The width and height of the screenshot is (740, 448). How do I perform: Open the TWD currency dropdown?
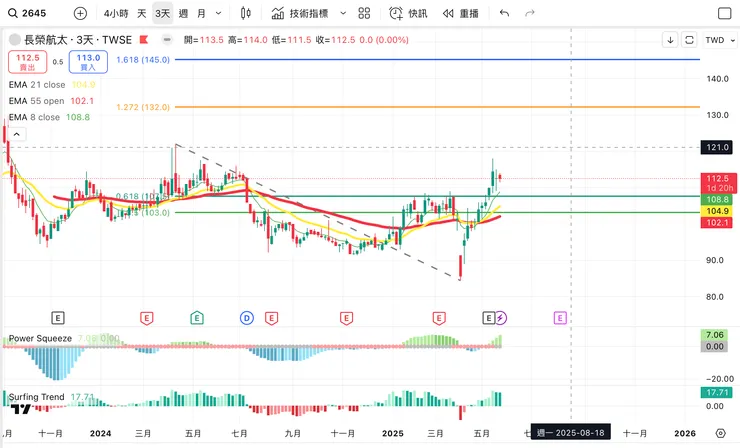click(x=720, y=40)
